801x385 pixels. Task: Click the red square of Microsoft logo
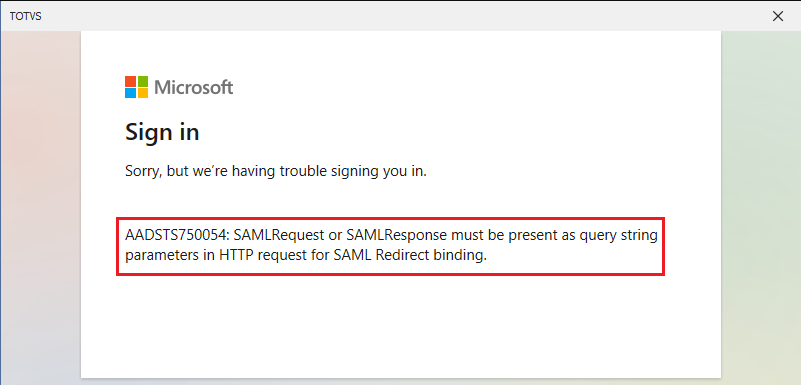click(x=130, y=81)
